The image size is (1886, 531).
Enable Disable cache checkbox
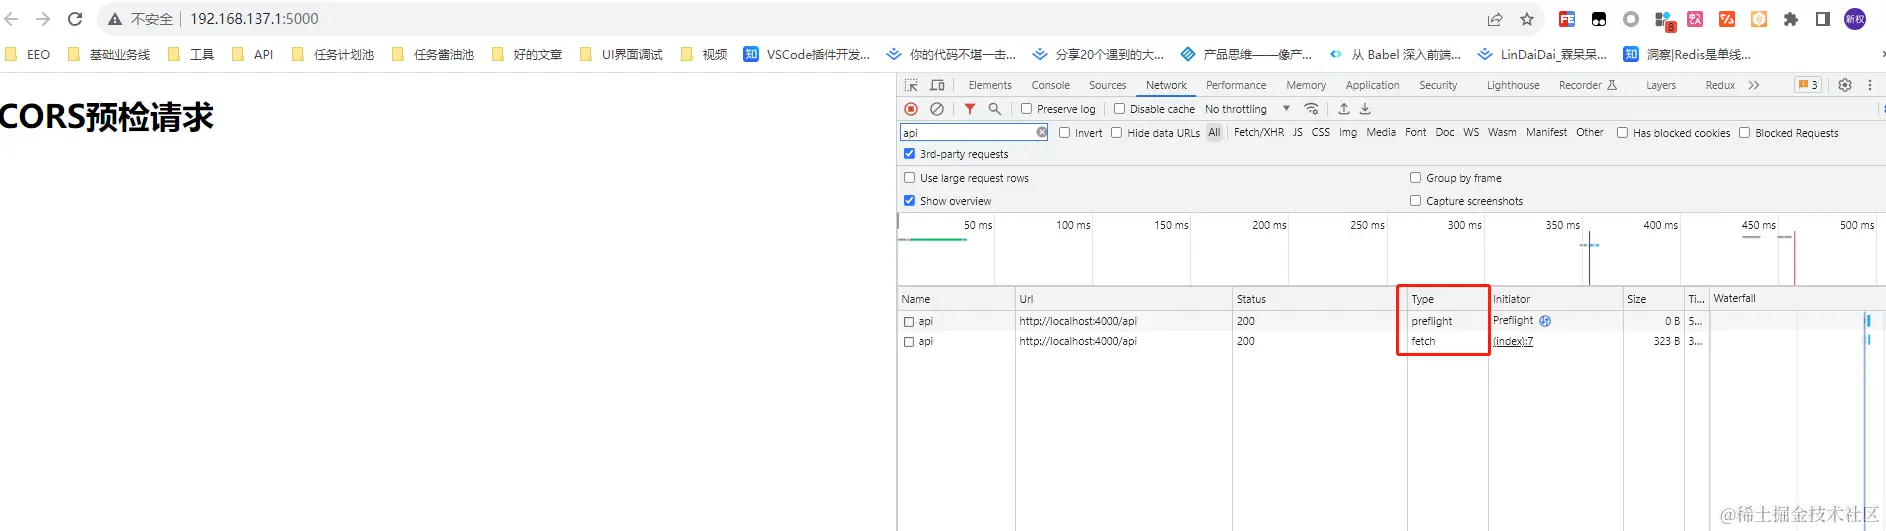click(1119, 109)
